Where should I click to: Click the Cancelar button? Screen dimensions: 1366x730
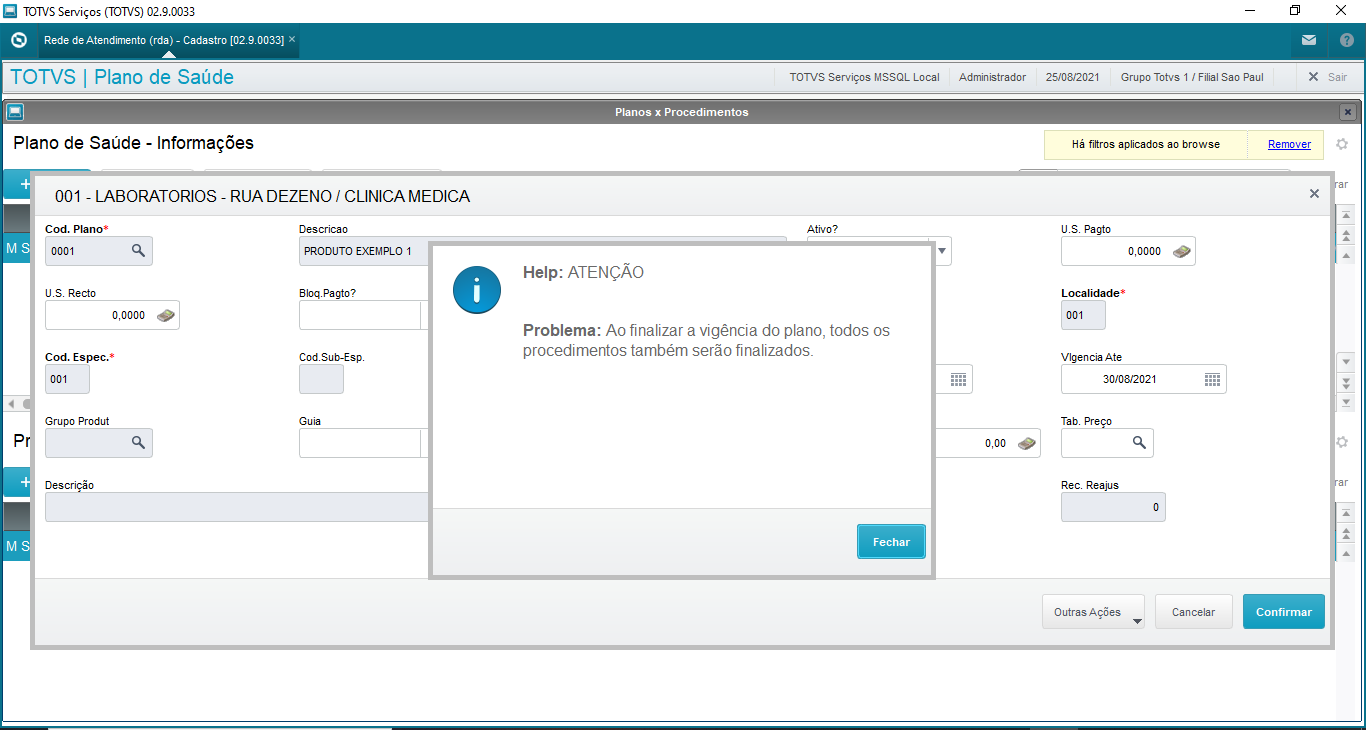coord(1193,612)
